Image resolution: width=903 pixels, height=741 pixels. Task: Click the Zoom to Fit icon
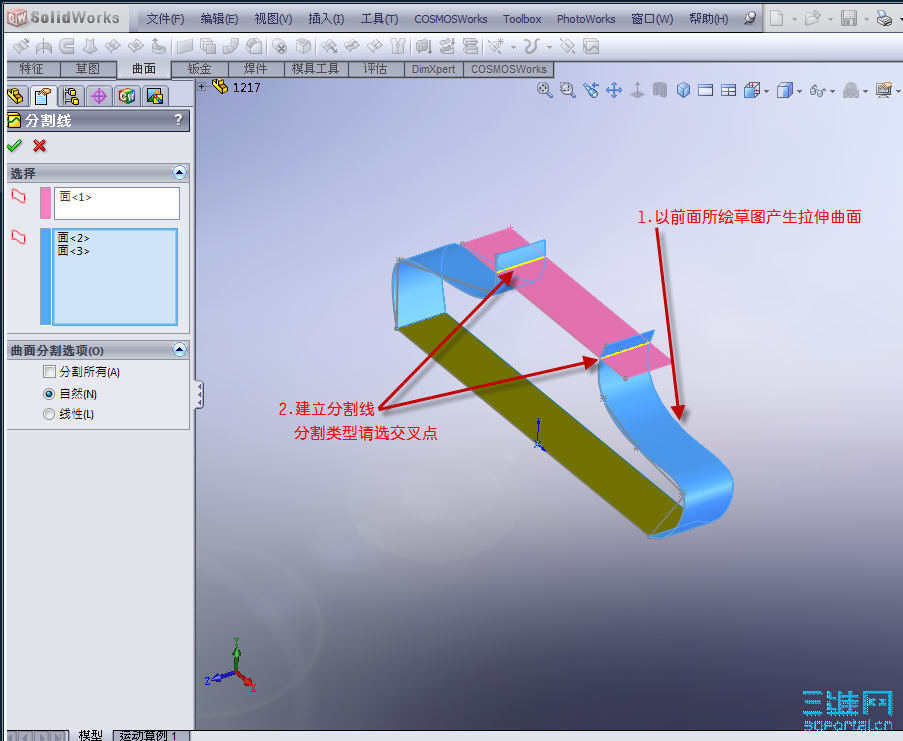point(544,90)
